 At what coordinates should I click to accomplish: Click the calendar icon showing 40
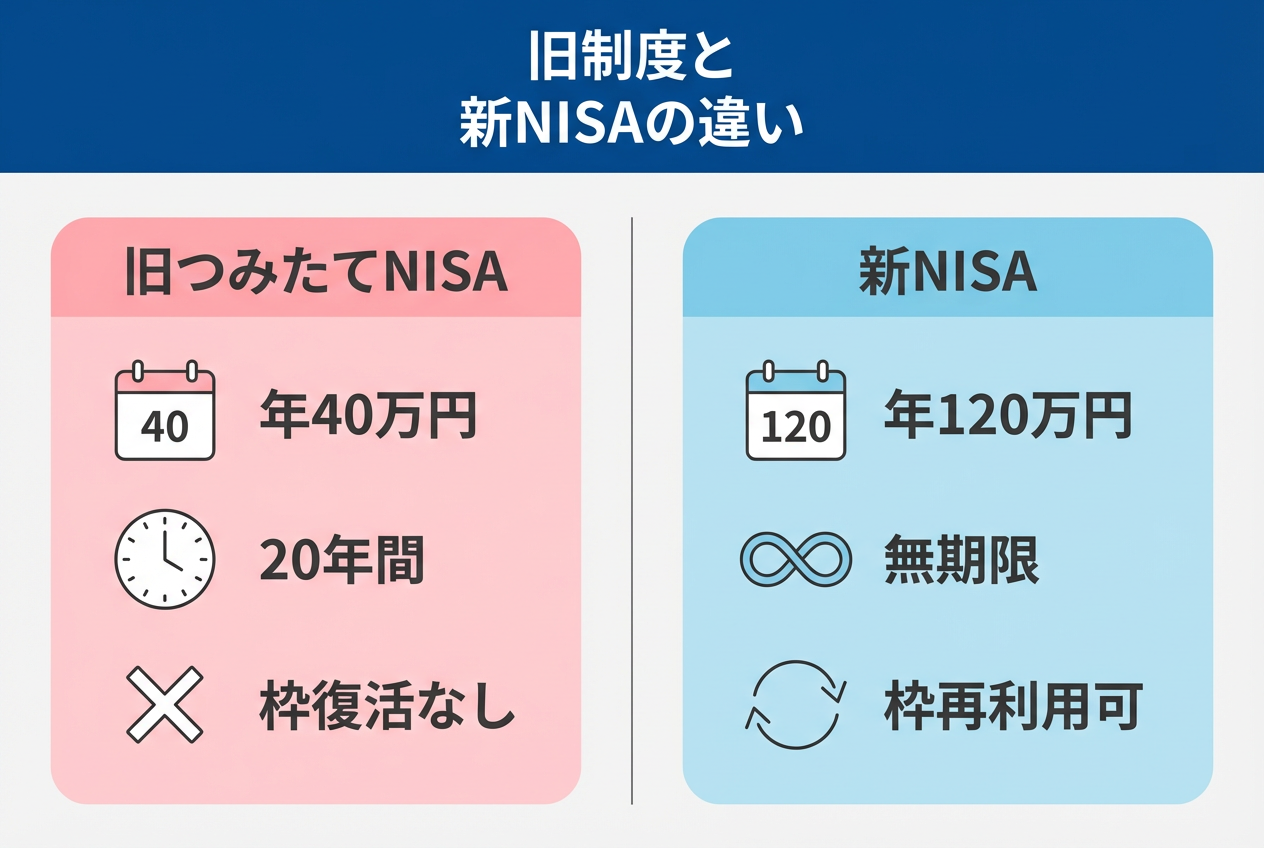165,411
